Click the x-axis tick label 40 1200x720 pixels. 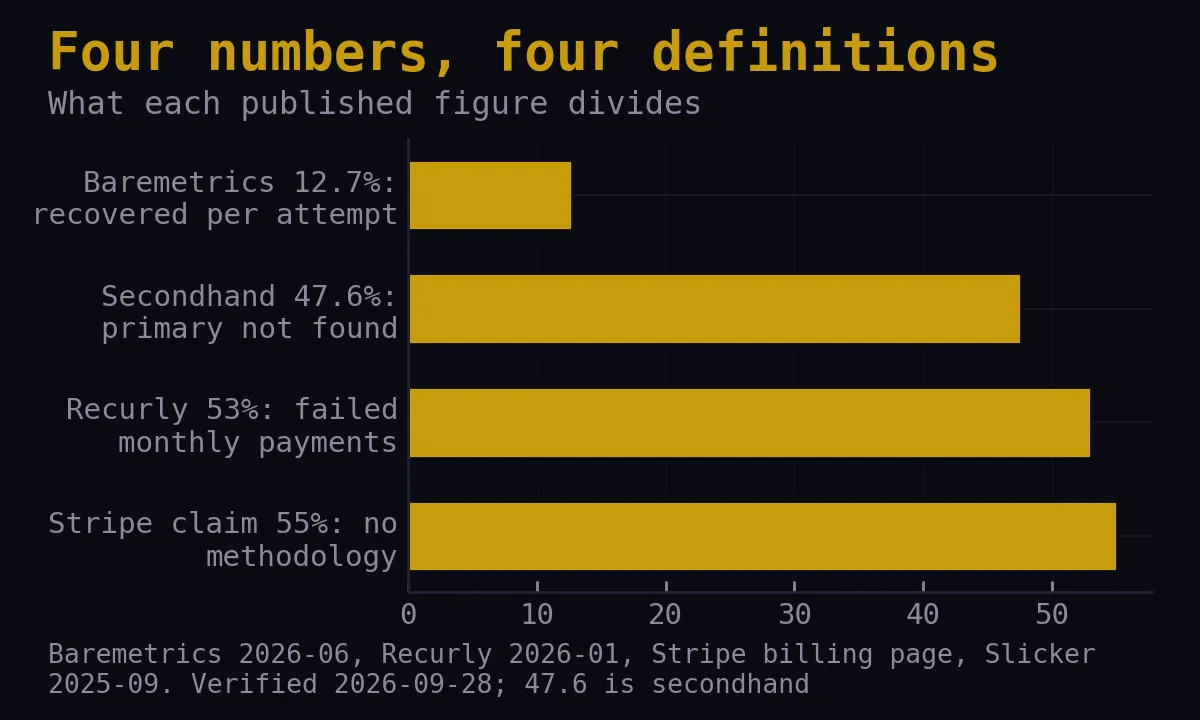coord(923,614)
